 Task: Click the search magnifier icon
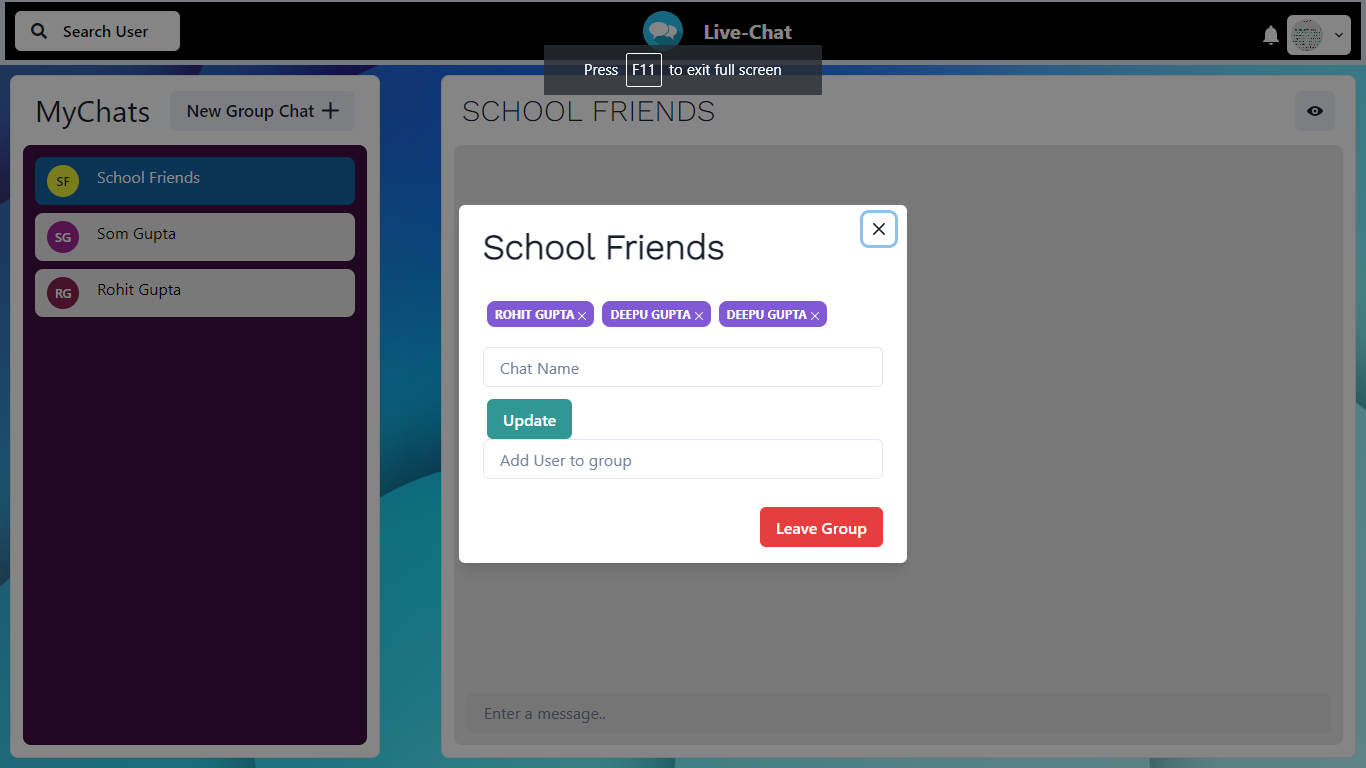click(x=39, y=31)
